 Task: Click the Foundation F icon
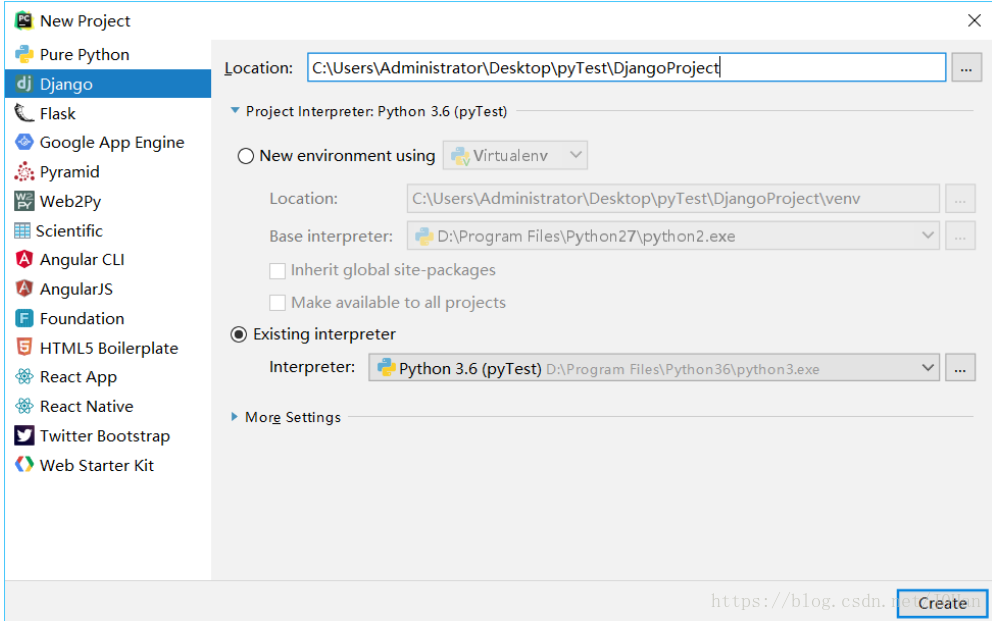(24, 318)
